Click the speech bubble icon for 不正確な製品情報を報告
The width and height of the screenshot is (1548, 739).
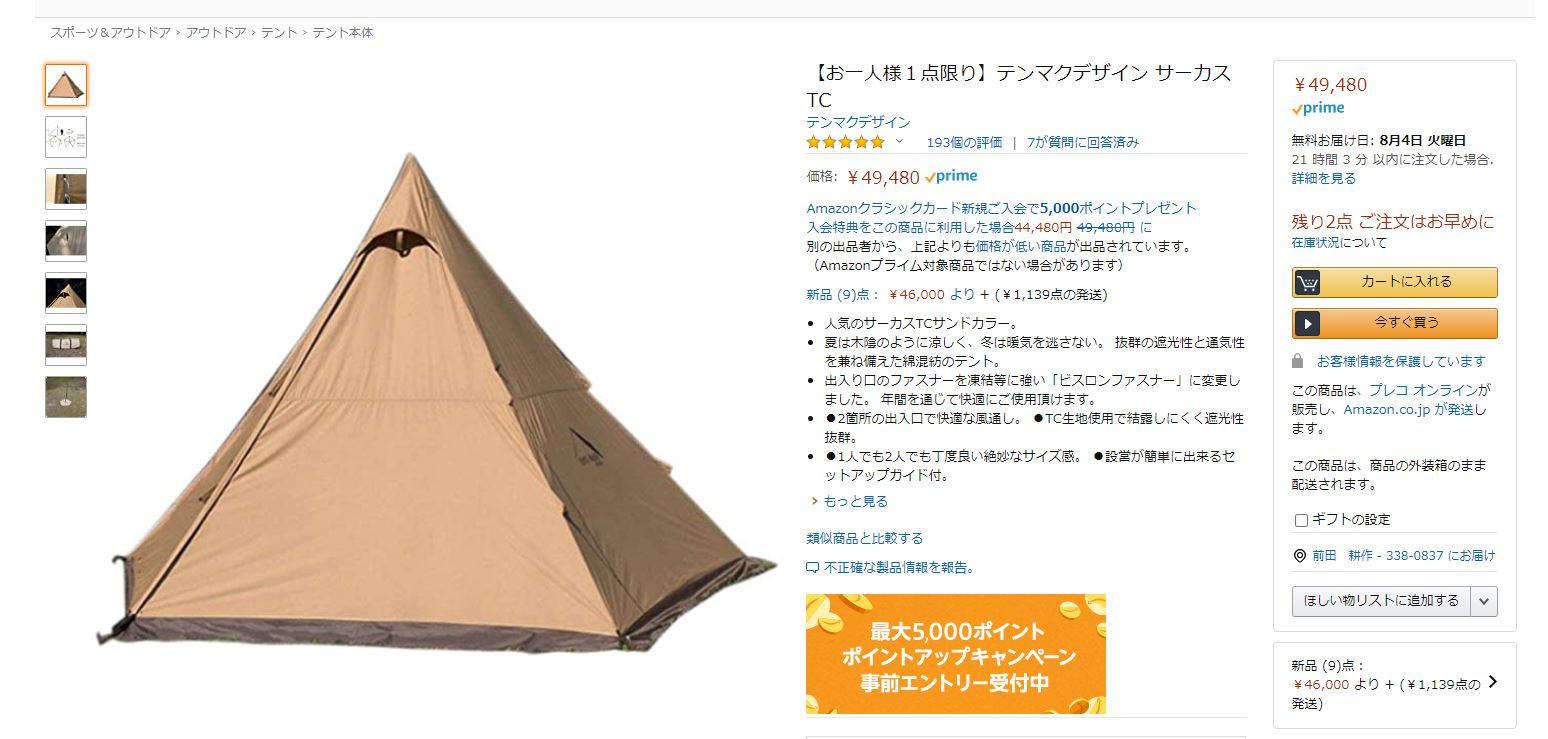click(813, 567)
